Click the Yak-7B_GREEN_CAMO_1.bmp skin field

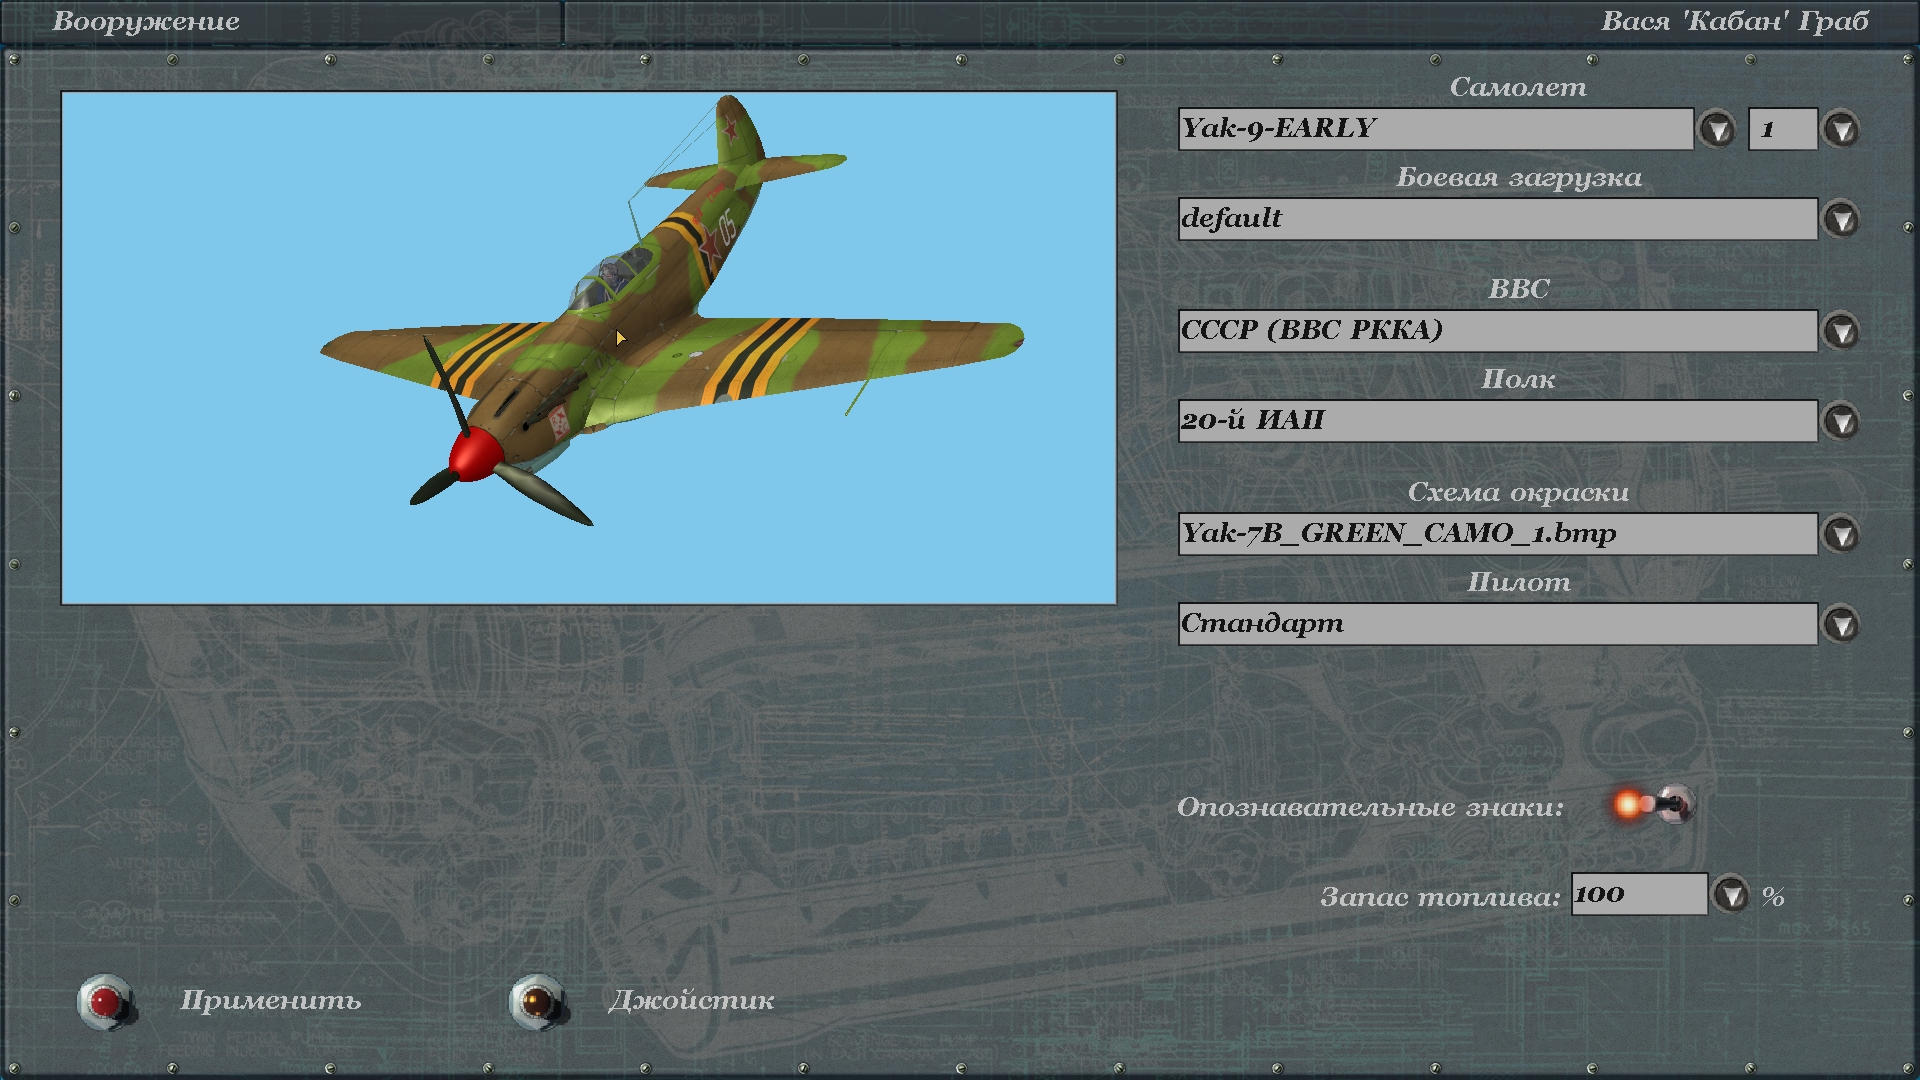[x=1497, y=534]
